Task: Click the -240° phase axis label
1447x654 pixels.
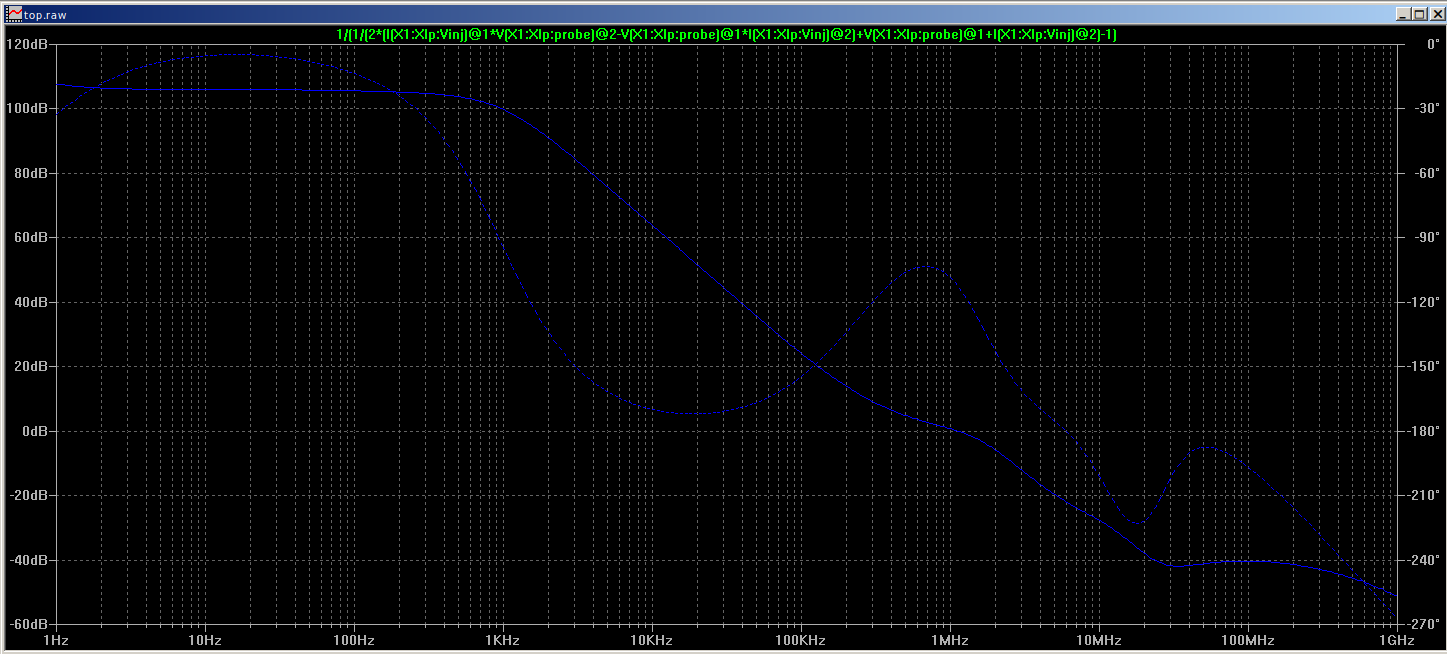Action: [x=1421, y=560]
